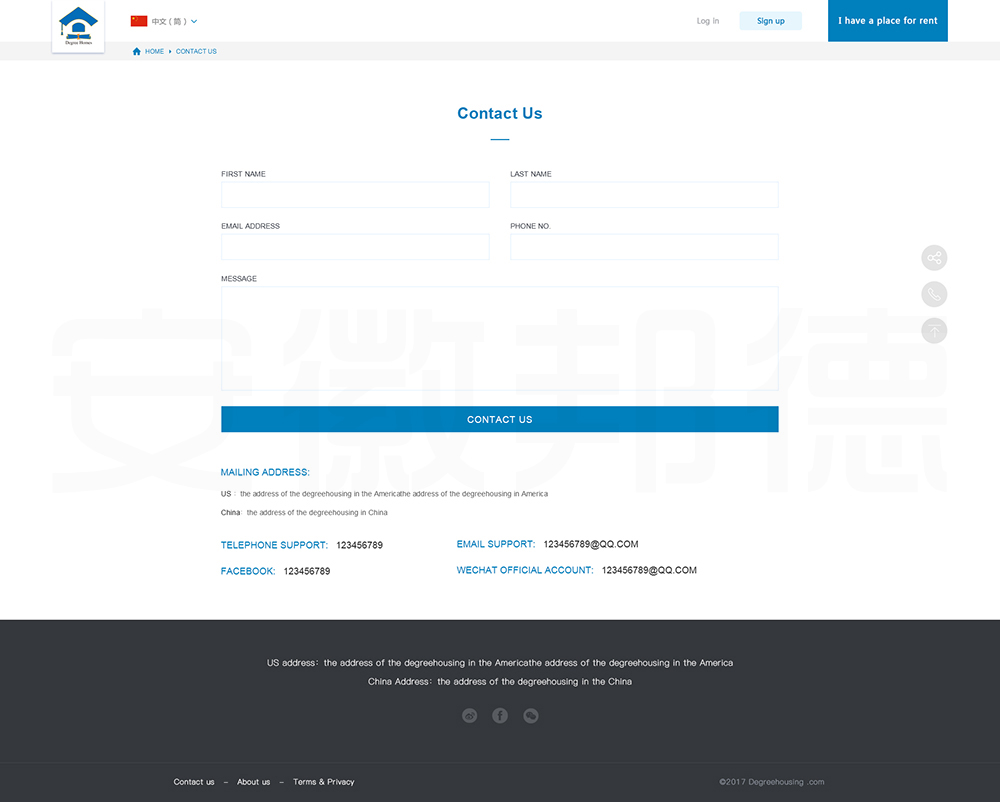Click the Message text area

click(499, 338)
